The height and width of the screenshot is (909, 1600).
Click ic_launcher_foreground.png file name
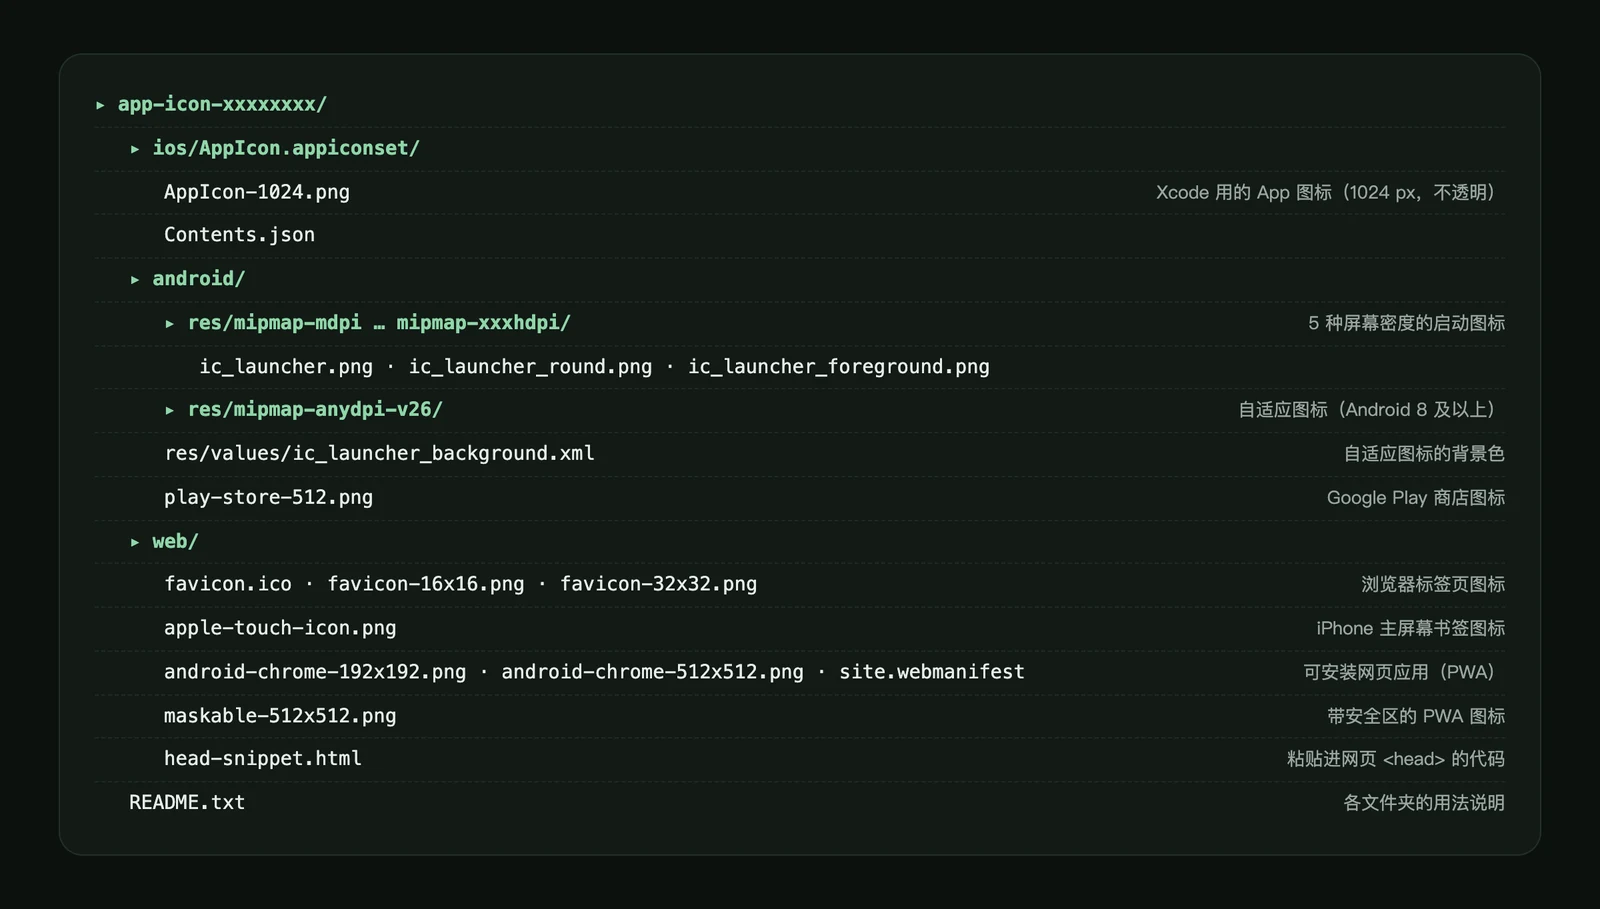click(839, 367)
